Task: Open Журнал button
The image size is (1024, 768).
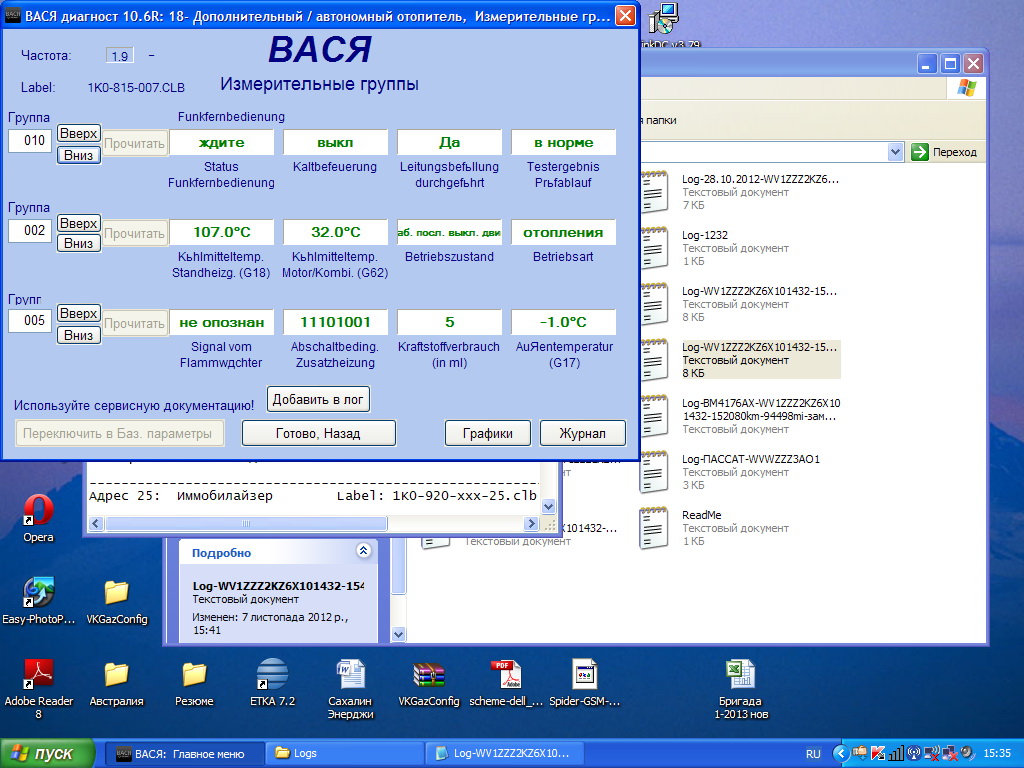Action: (x=583, y=434)
